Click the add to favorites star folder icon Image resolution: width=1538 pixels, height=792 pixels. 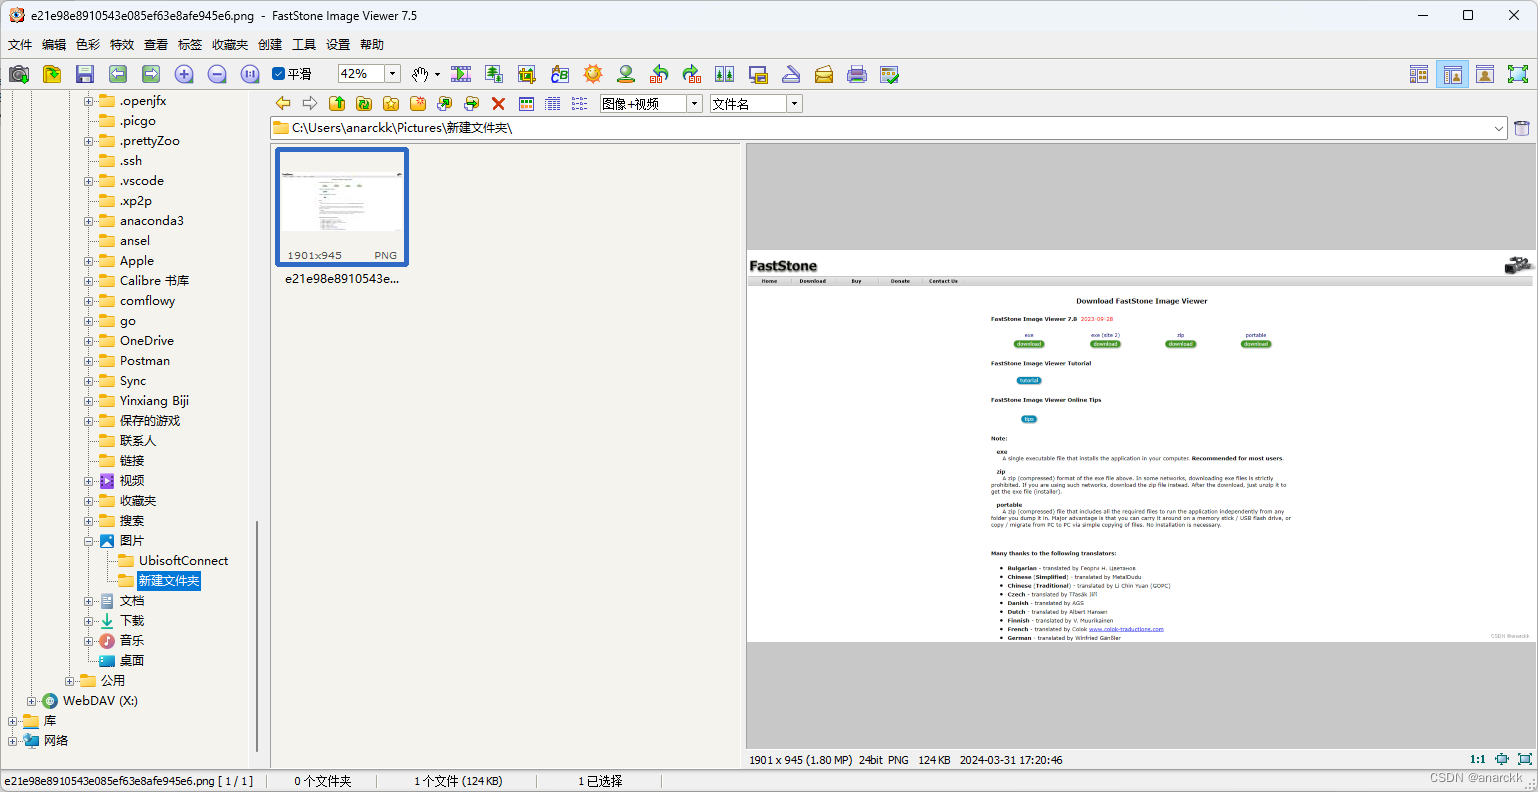[x=391, y=104]
